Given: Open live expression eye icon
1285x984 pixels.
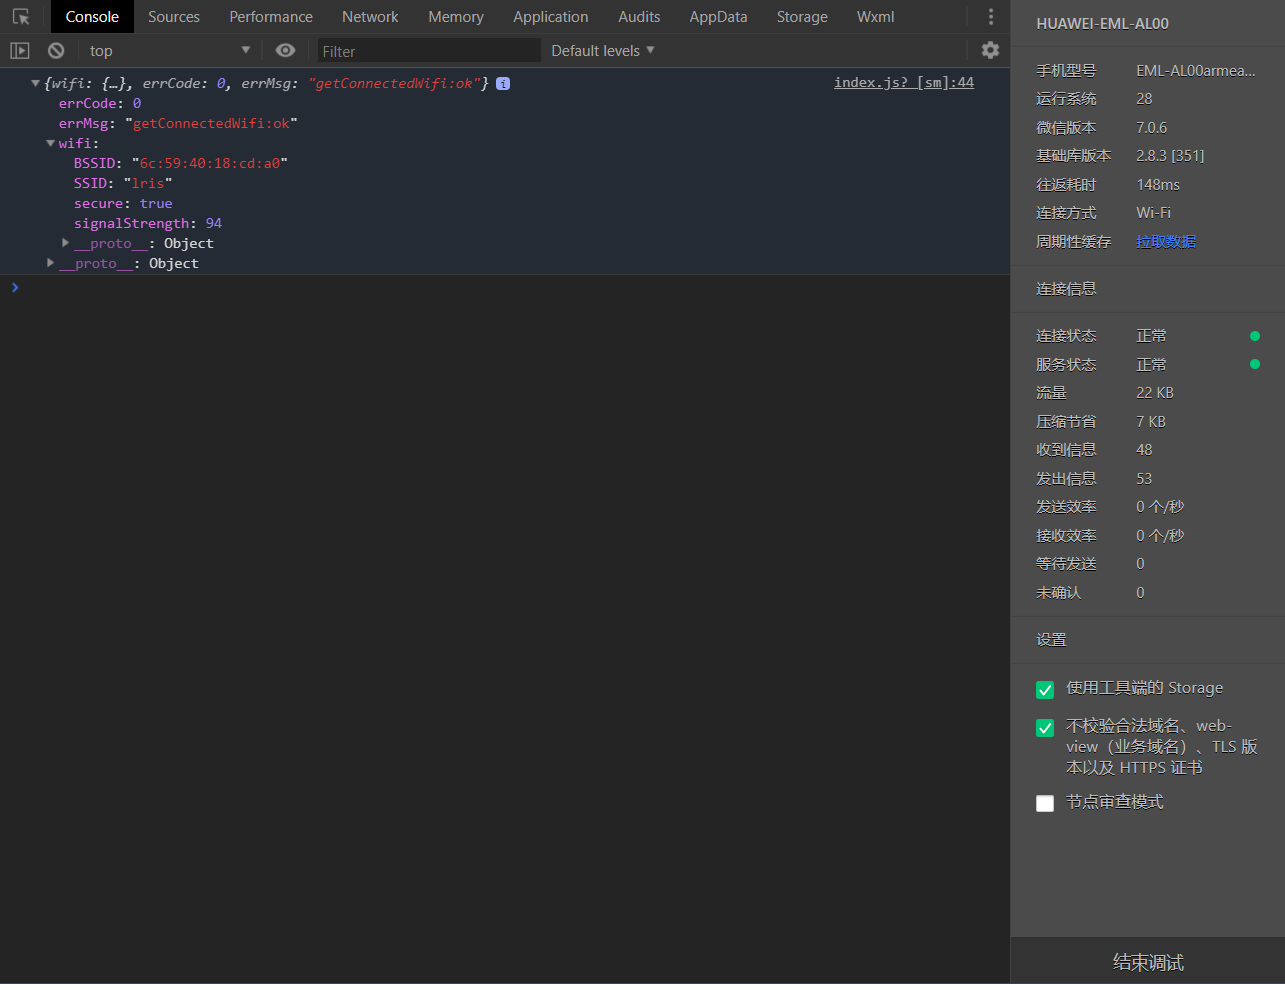Looking at the screenshot, I should coord(285,50).
